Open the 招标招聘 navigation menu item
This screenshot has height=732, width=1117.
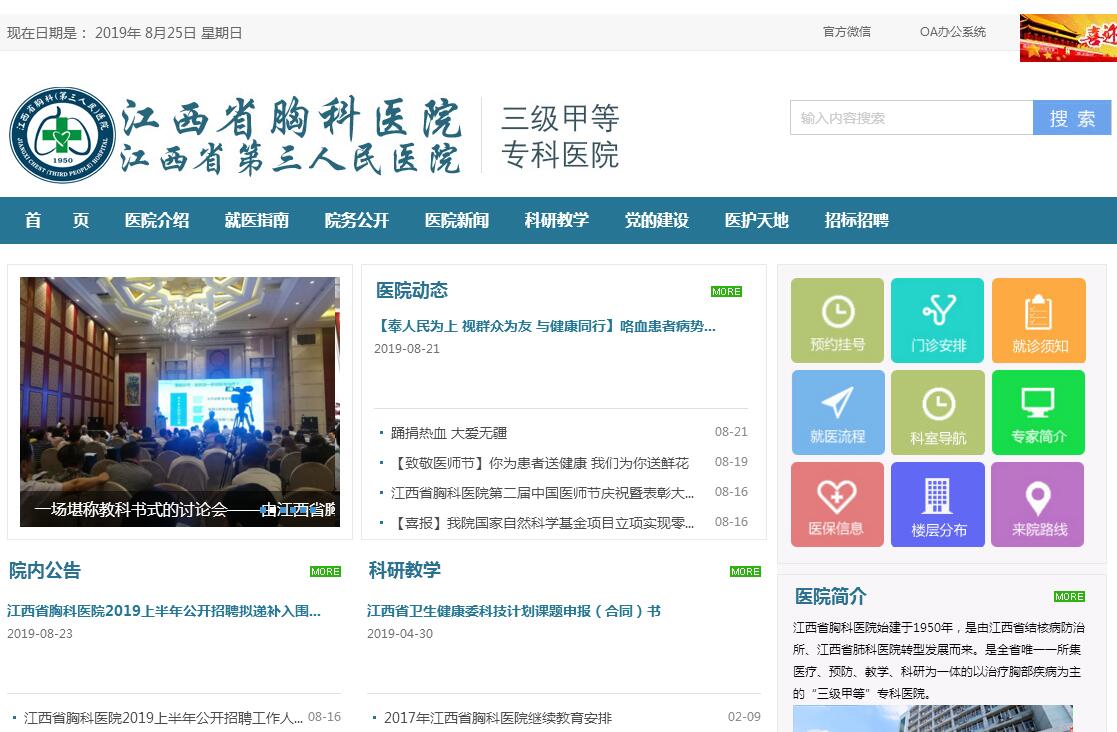[857, 220]
